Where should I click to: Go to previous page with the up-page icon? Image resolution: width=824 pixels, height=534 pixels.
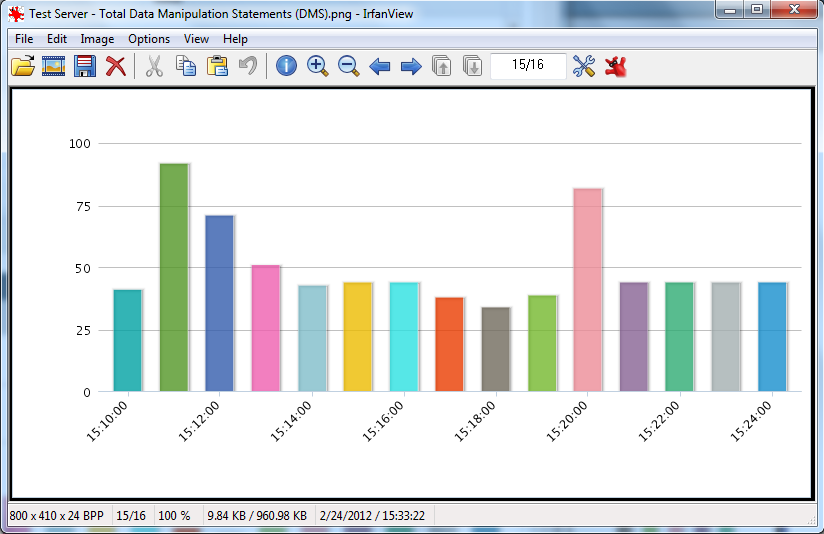(x=441, y=66)
